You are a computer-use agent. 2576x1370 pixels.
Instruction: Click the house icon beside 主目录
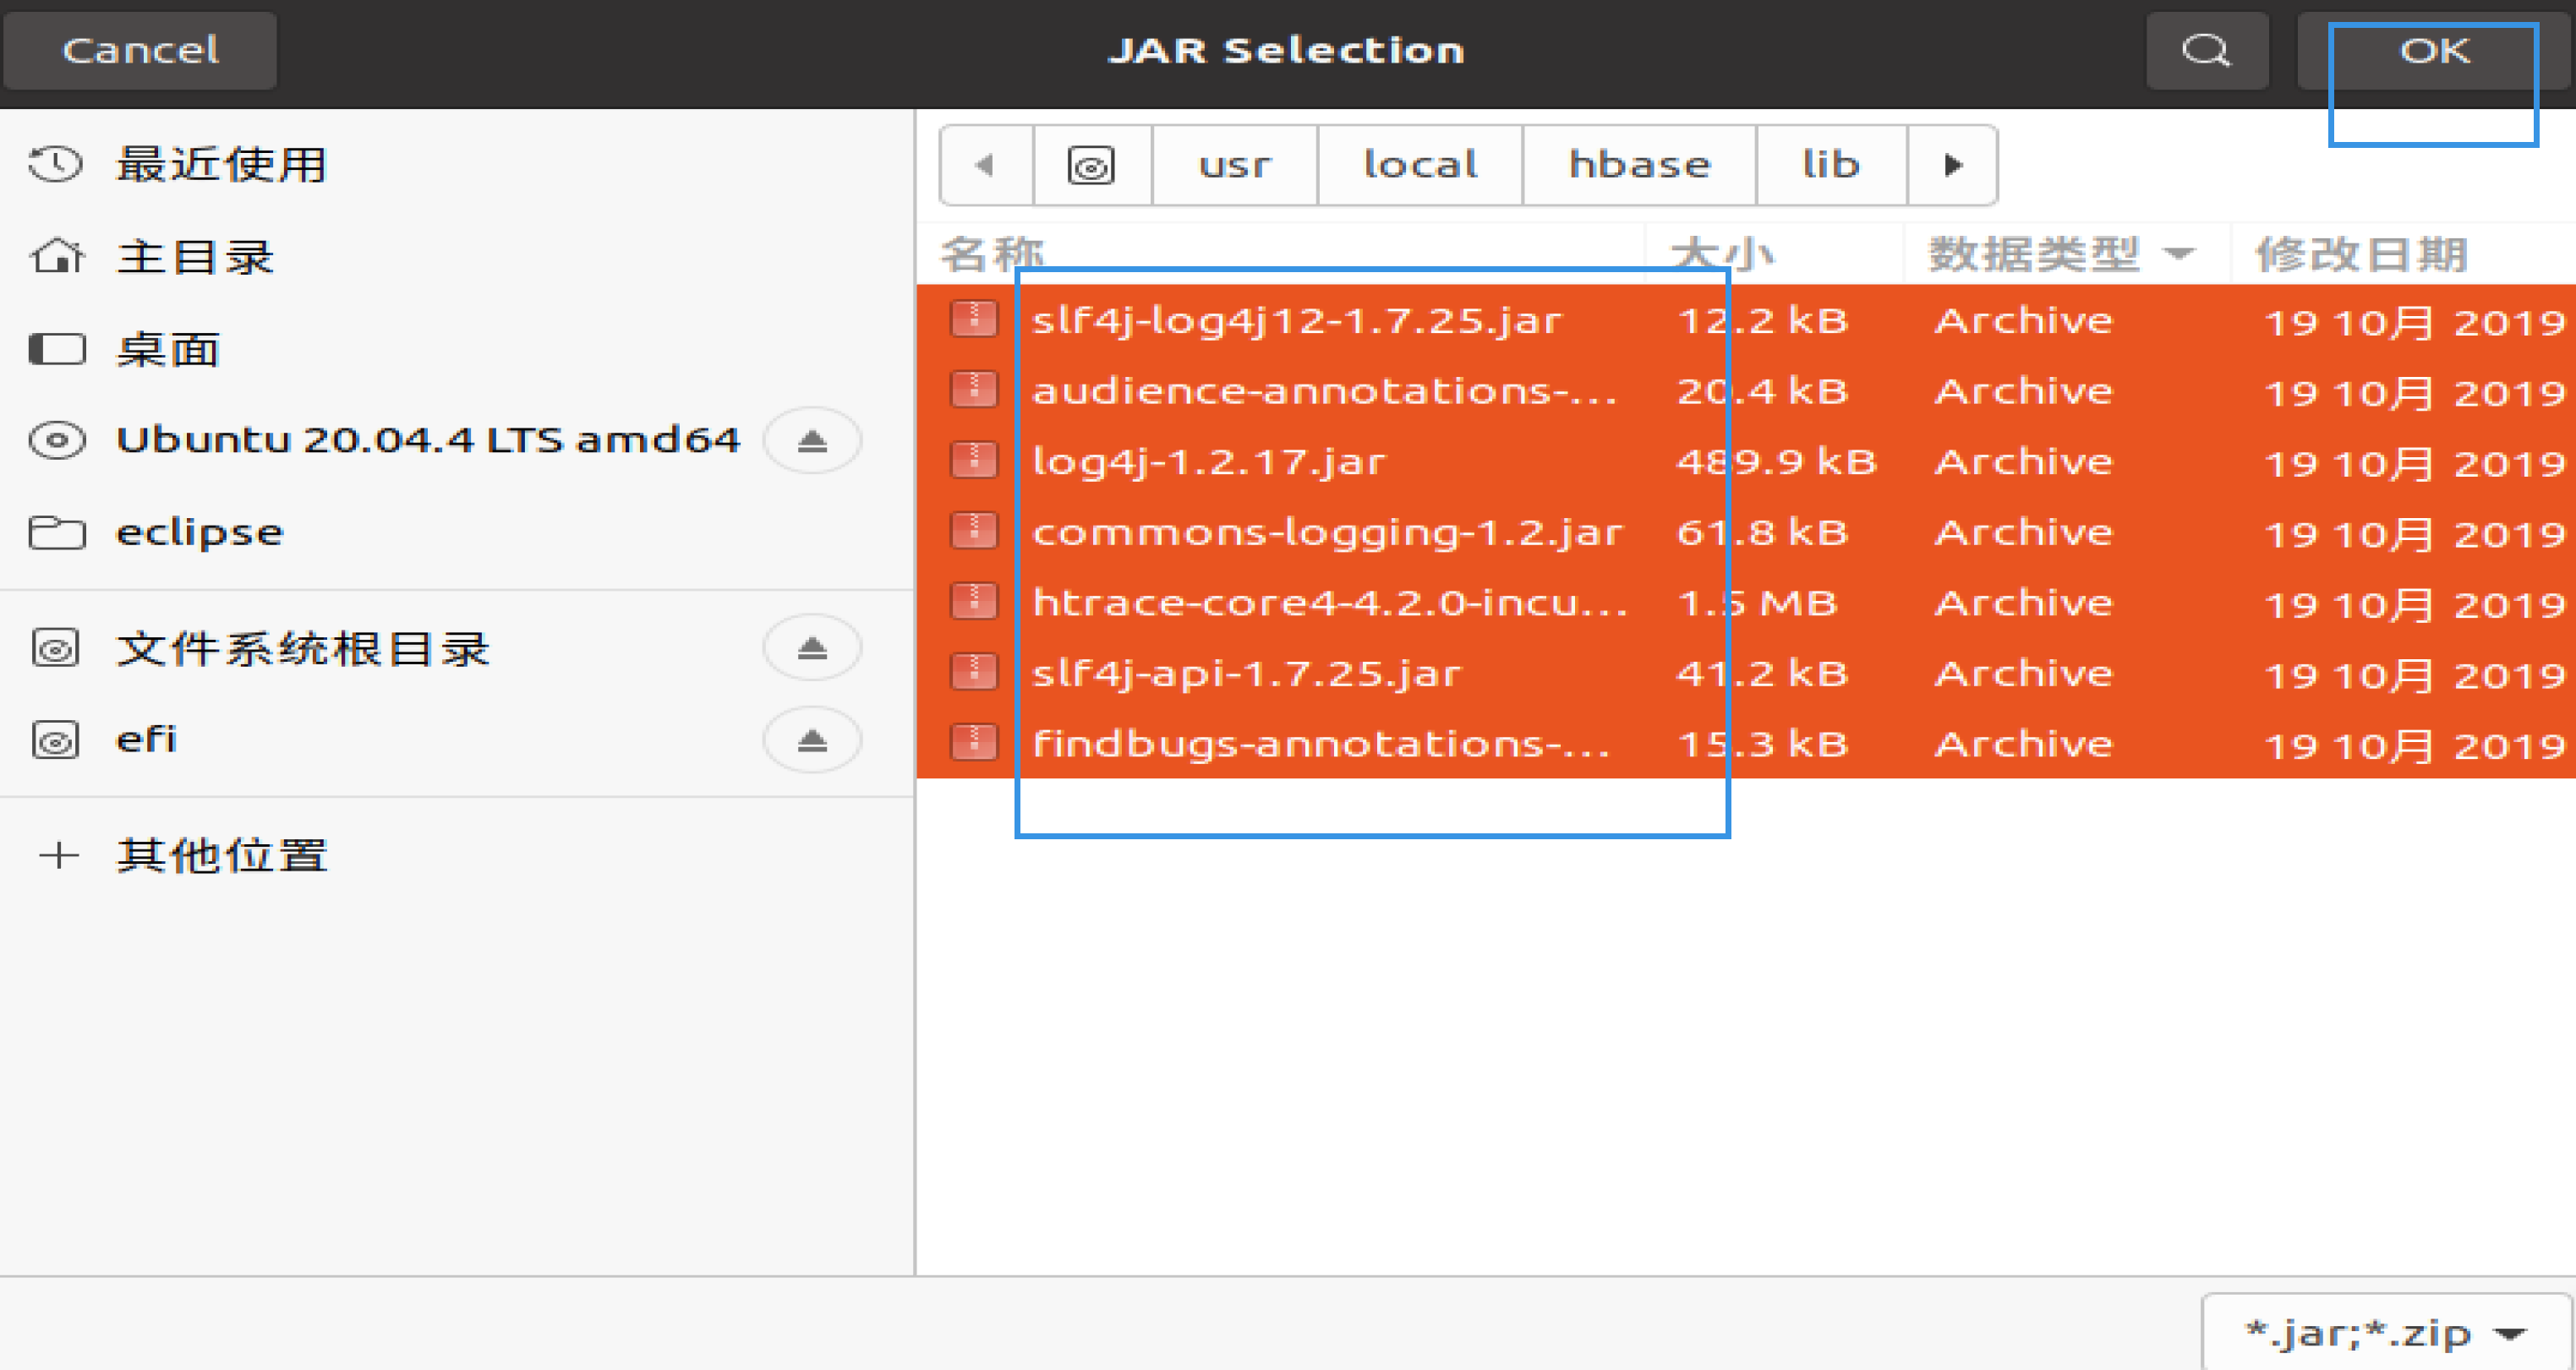tap(56, 256)
